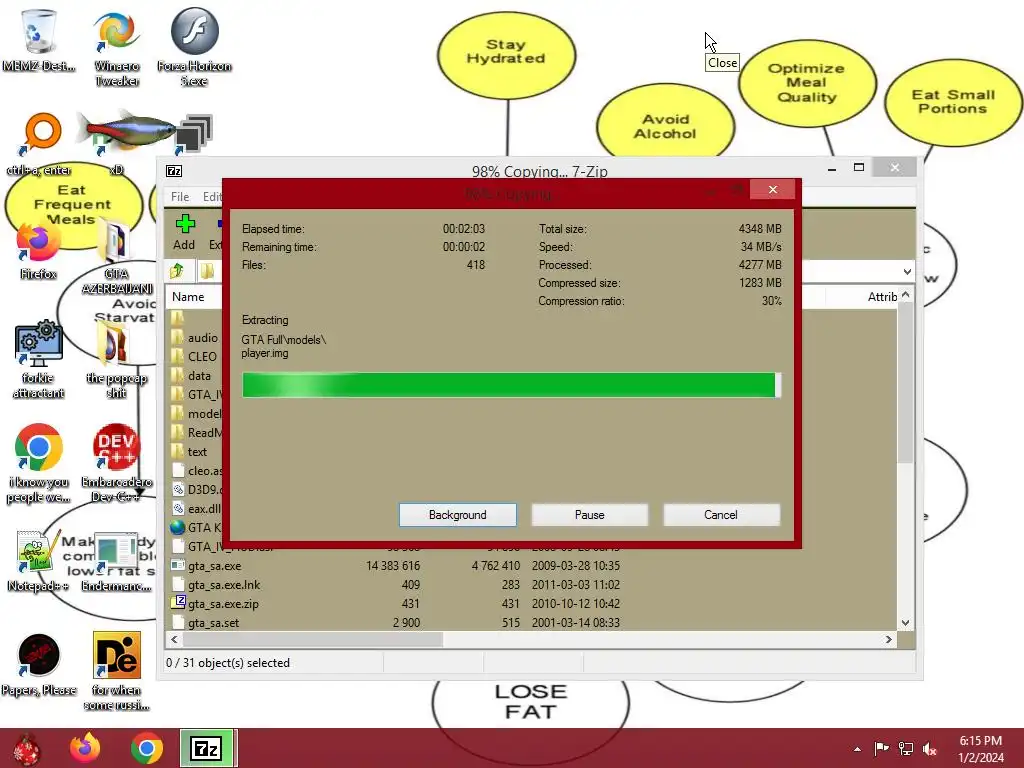The width and height of the screenshot is (1024, 768).
Task: Close the copying progress dialog
Action: [x=773, y=189]
